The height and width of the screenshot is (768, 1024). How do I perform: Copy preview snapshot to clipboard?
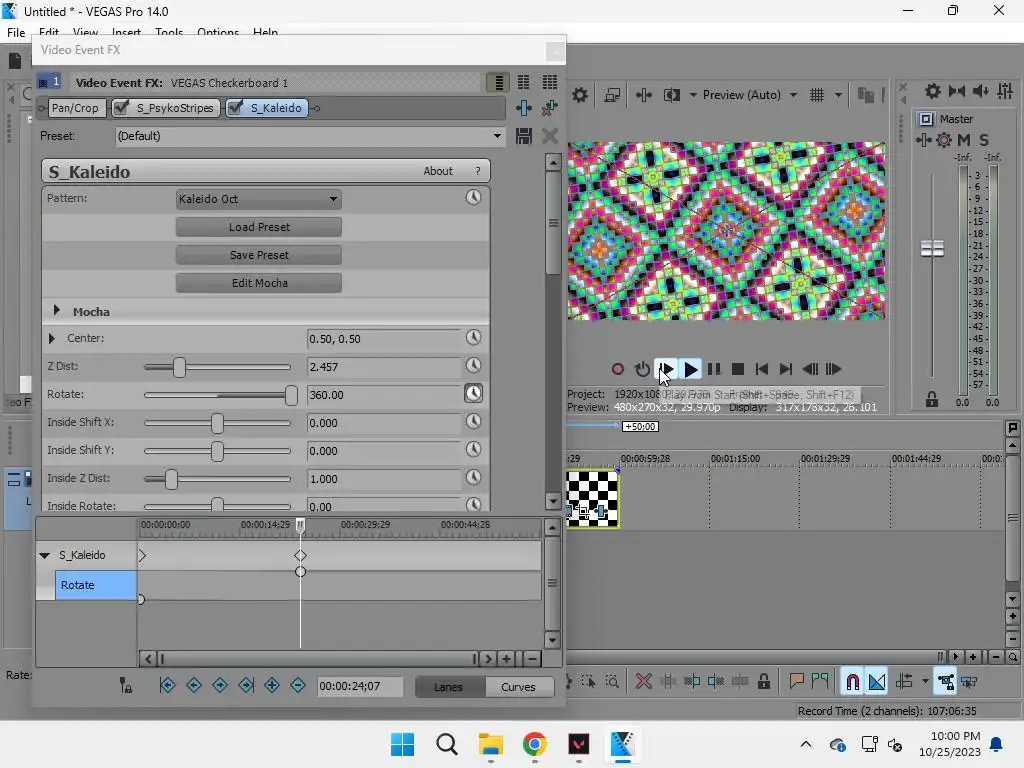click(x=865, y=95)
